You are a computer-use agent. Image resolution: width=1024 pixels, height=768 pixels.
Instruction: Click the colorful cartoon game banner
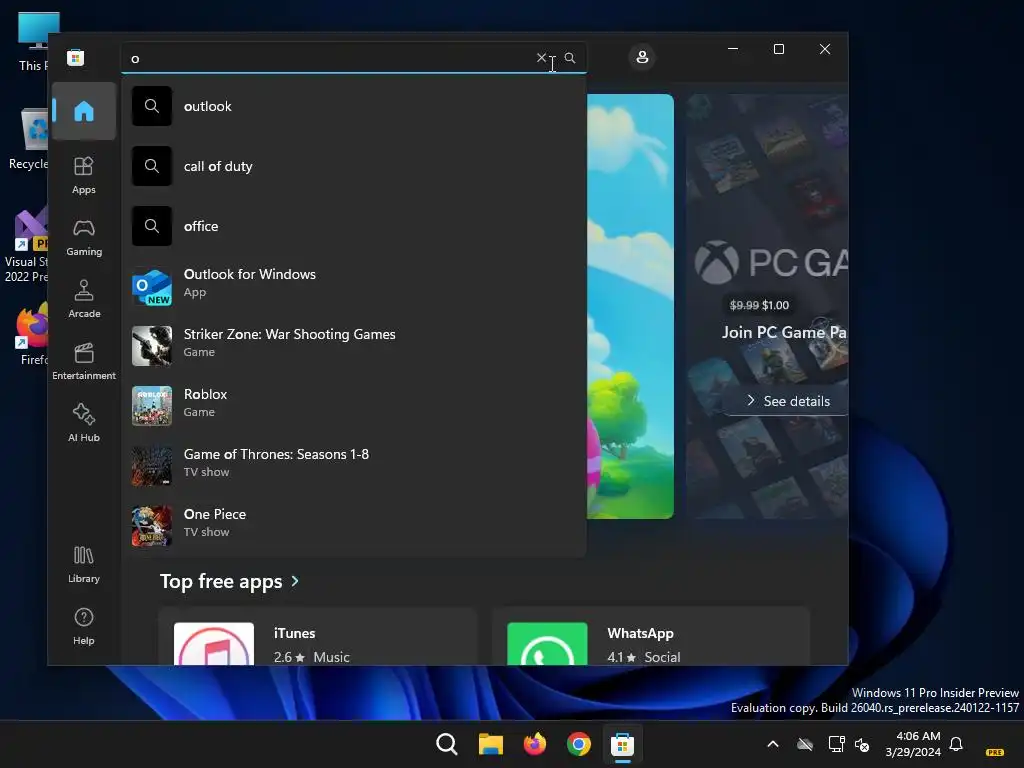click(630, 306)
